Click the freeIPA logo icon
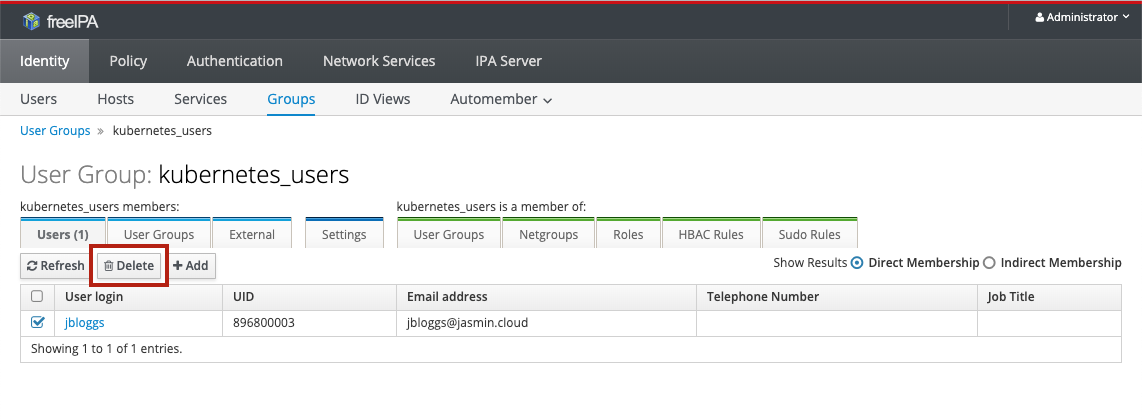This screenshot has width=1142, height=420. (31, 22)
